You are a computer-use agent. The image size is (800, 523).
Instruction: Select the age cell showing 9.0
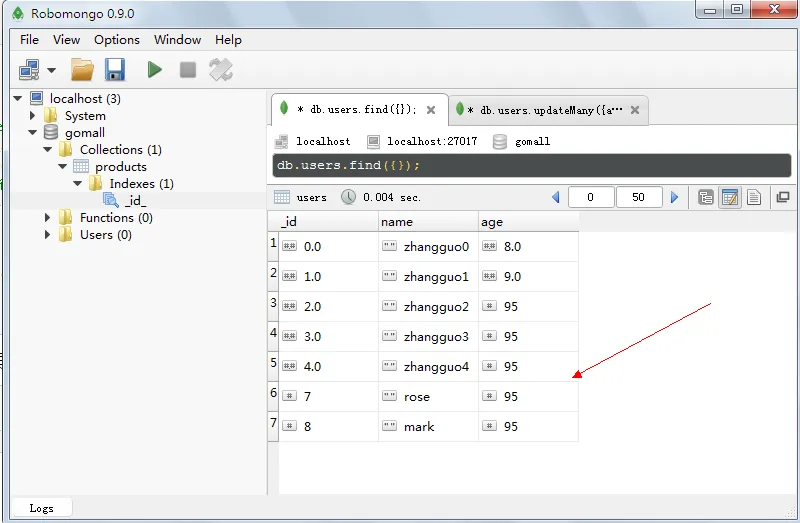[x=528, y=277]
